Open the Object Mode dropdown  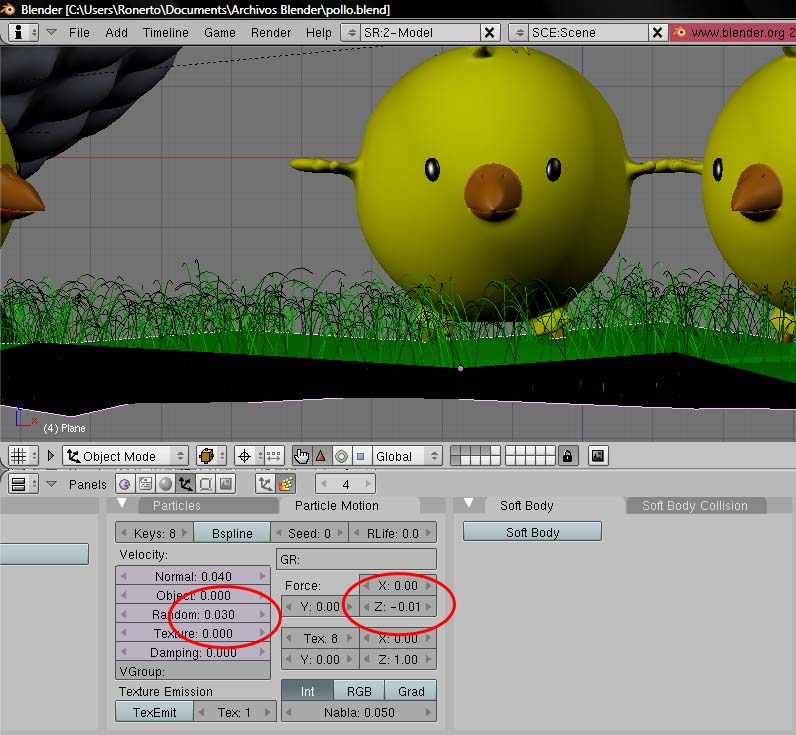pyautogui.click(x=124, y=456)
